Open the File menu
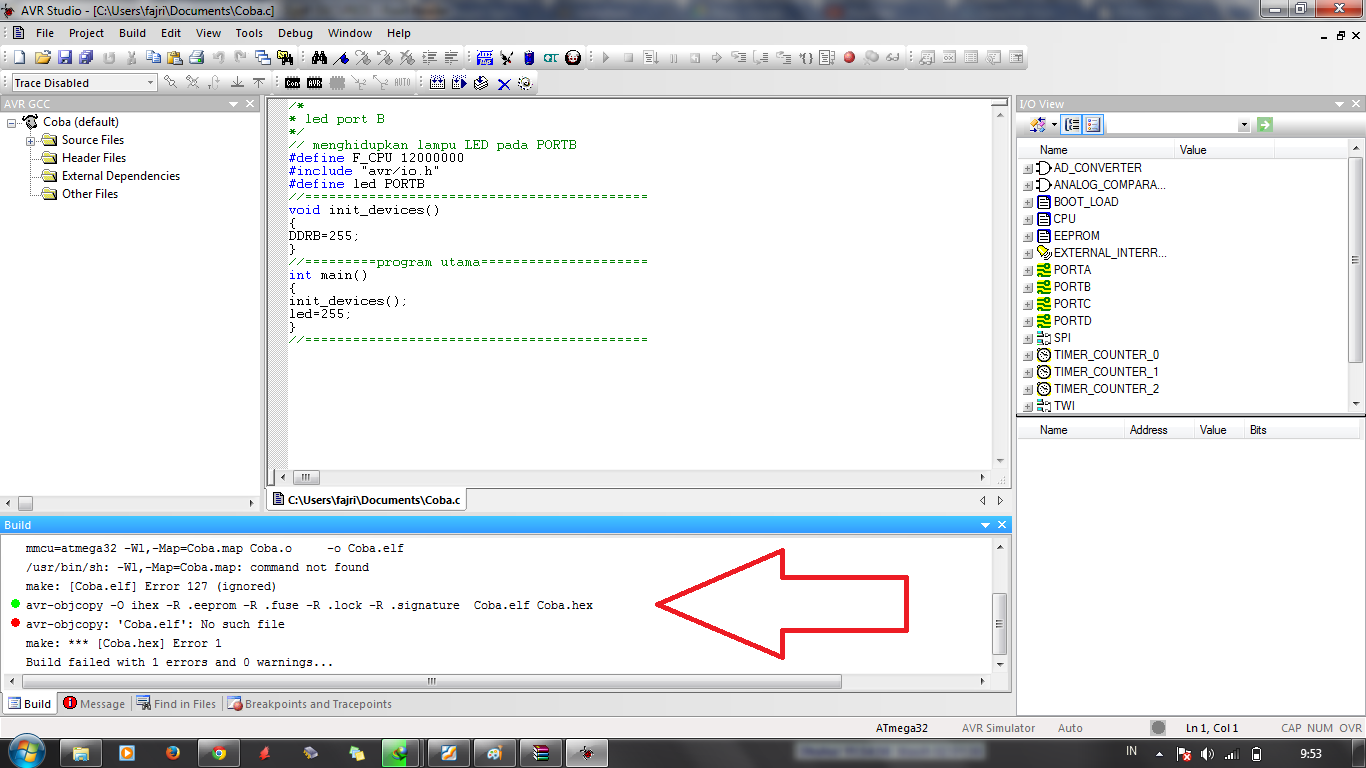 click(x=45, y=33)
